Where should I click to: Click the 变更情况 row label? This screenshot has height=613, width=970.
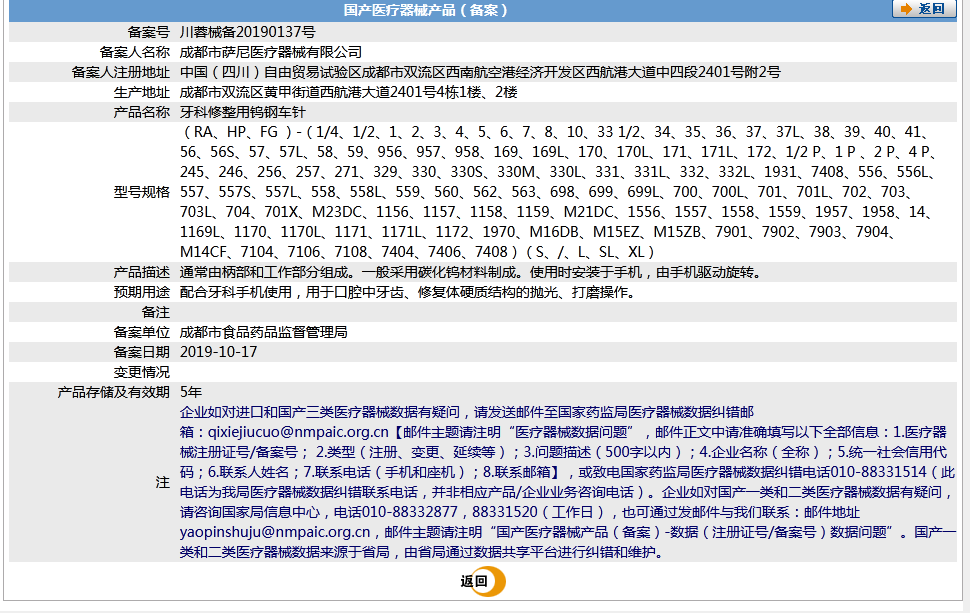click(141, 372)
